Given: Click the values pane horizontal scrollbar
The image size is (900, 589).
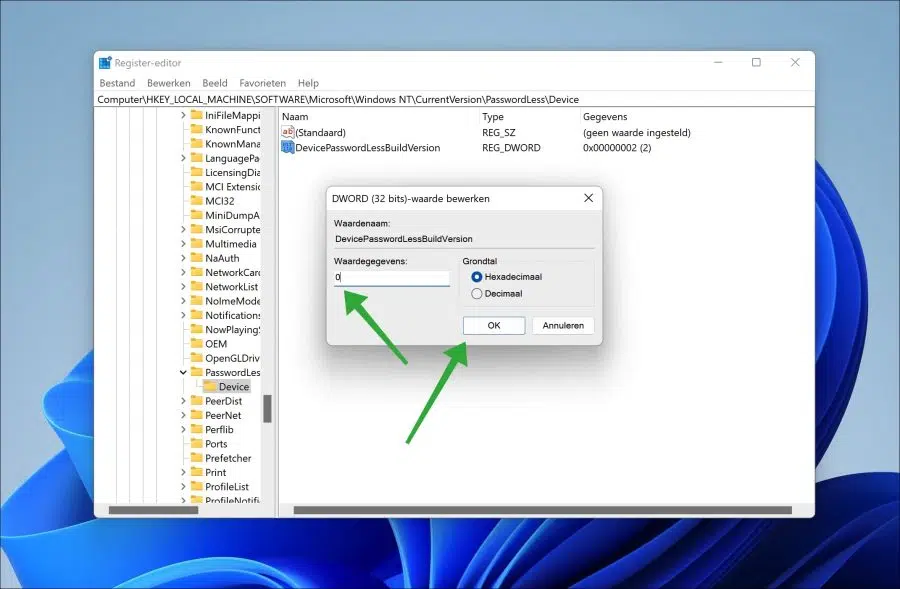Looking at the screenshot, I should 542,510.
